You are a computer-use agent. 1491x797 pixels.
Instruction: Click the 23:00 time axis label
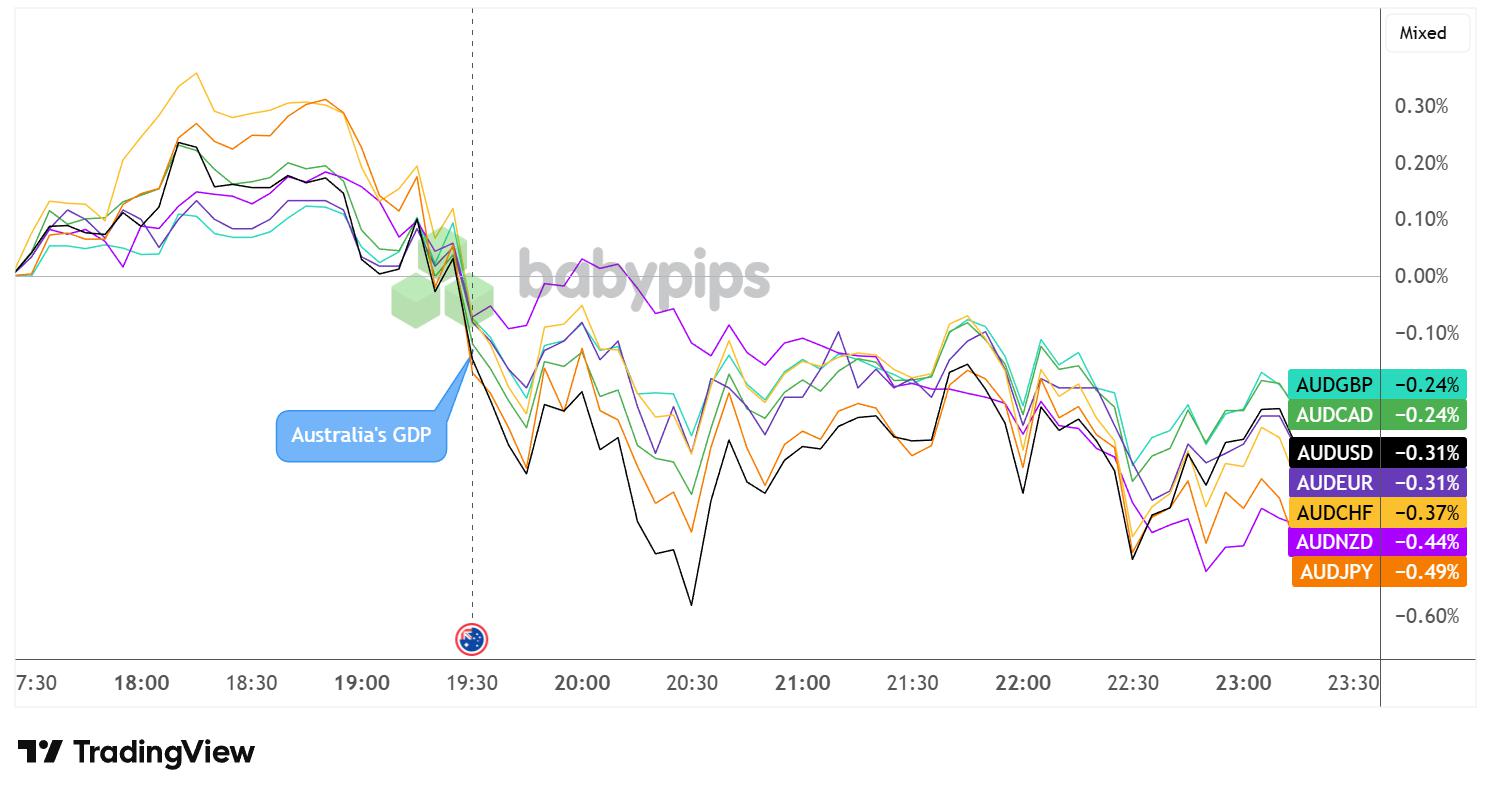pos(1243,684)
